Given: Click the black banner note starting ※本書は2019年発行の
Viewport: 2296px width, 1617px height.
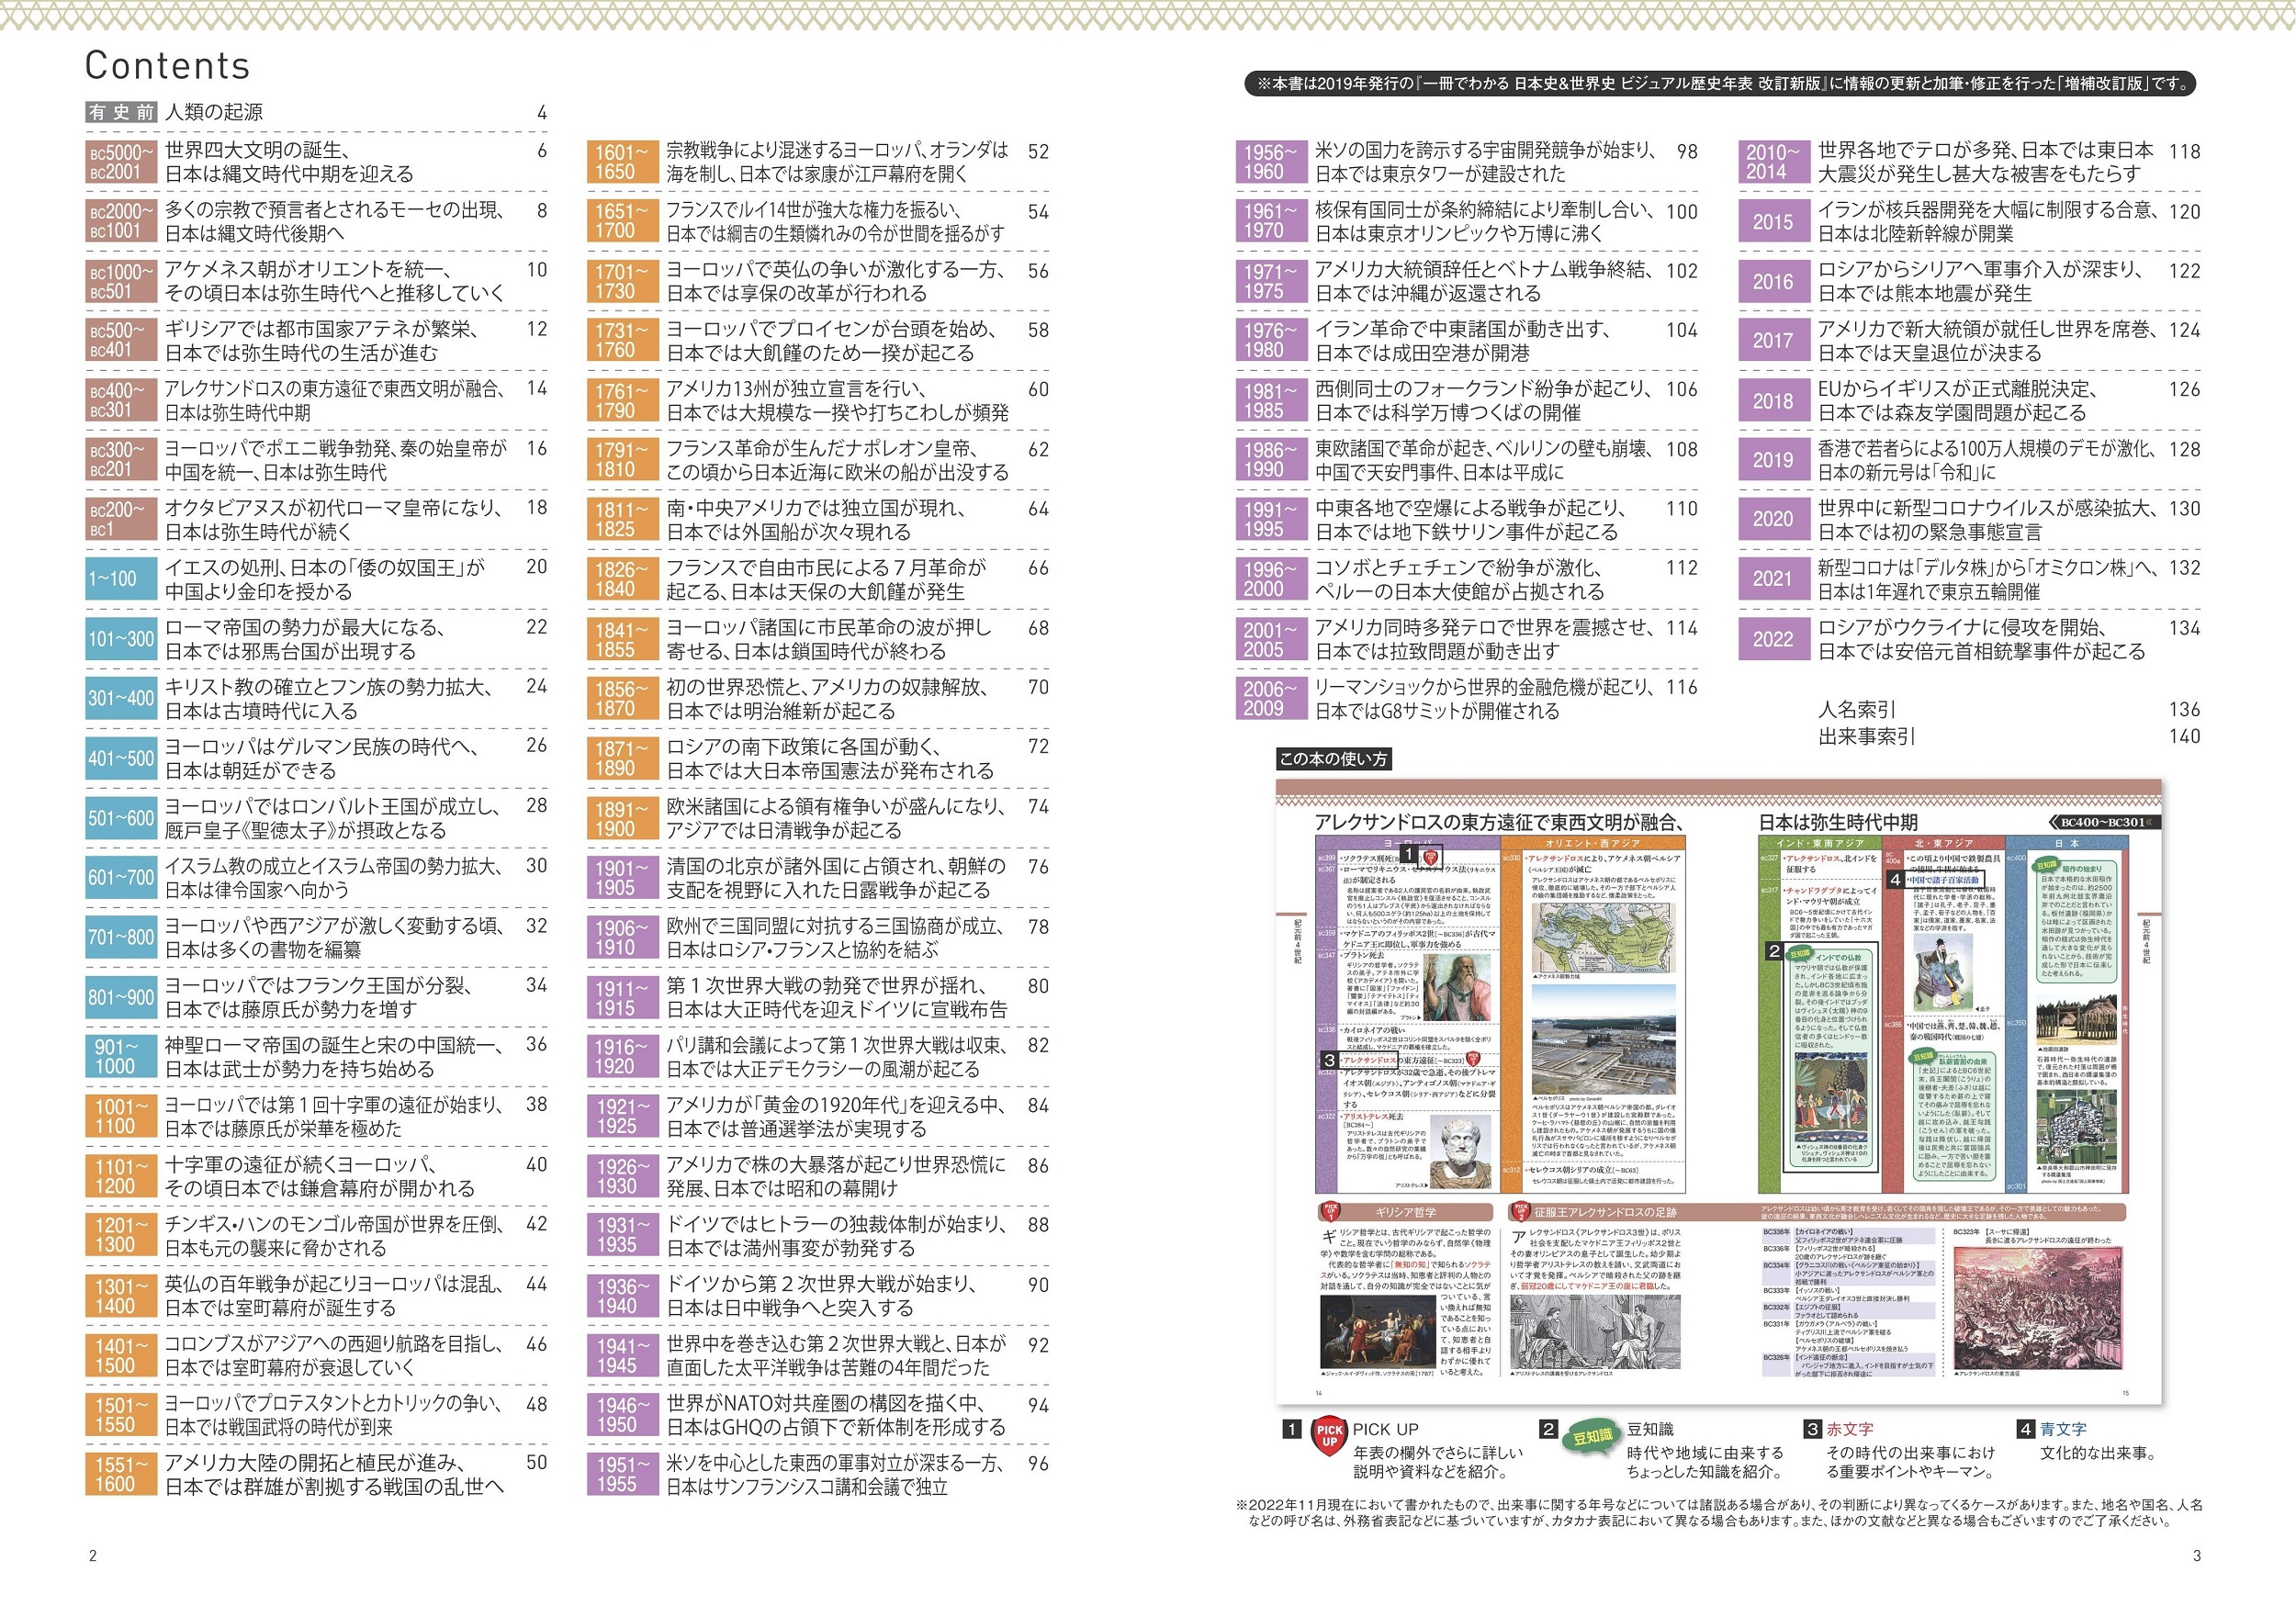Looking at the screenshot, I should [1721, 84].
